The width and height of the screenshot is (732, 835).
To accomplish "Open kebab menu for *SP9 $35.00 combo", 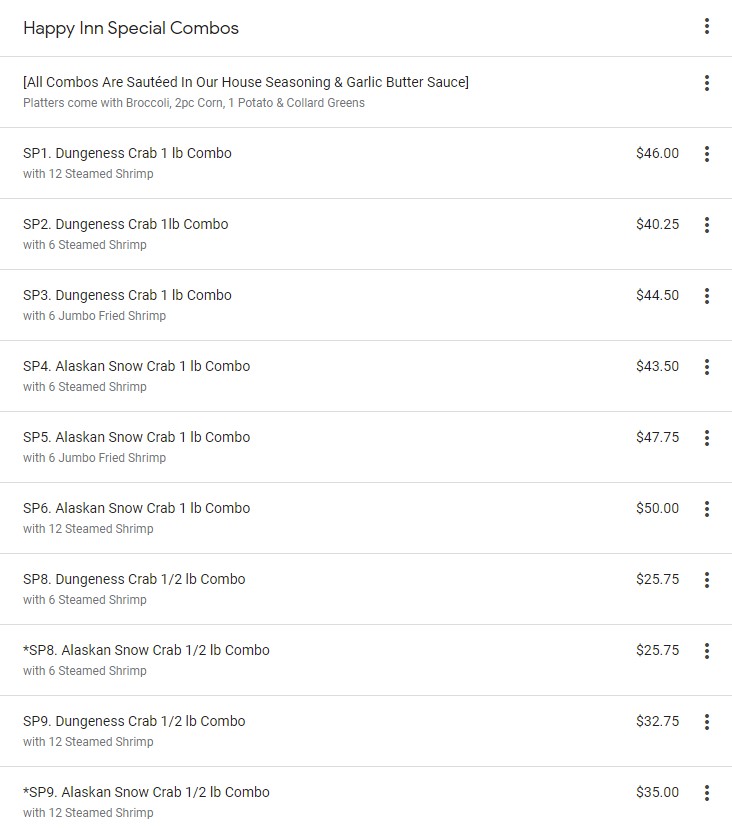I will [x=707, y=793].
